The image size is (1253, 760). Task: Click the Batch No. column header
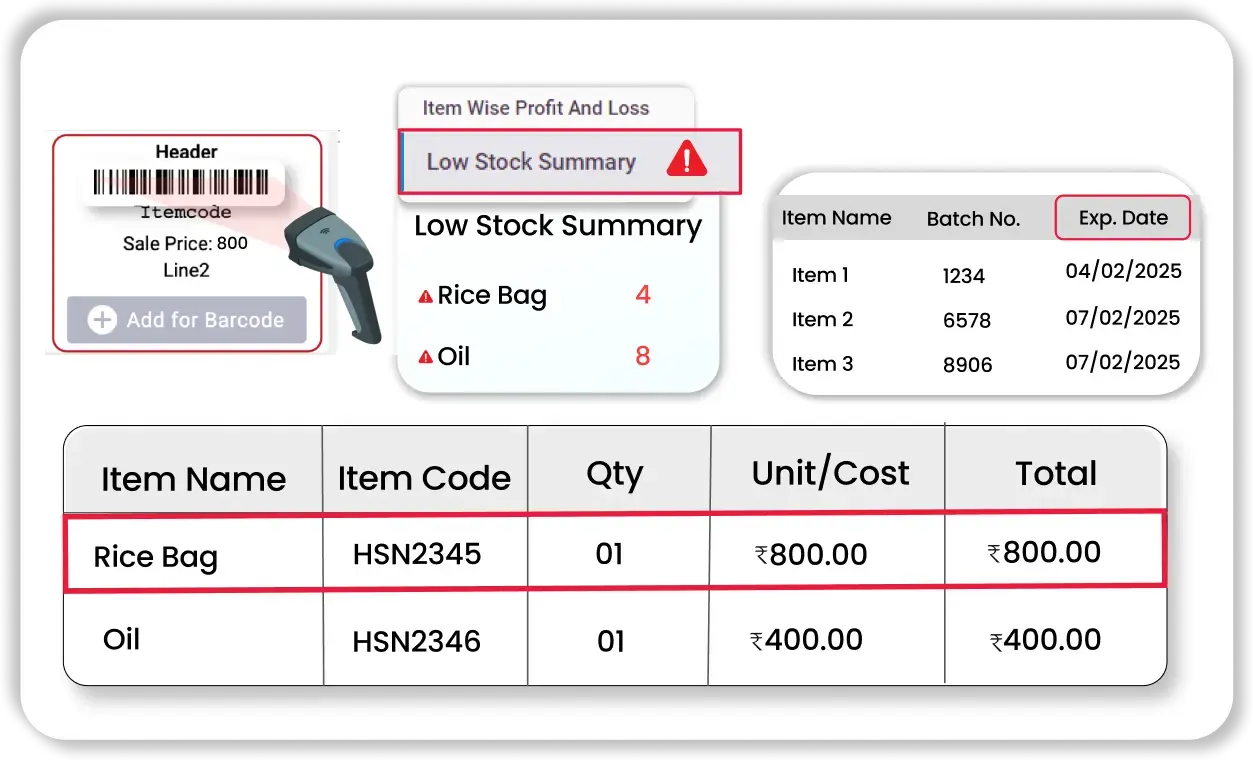[x=973, y=219]
